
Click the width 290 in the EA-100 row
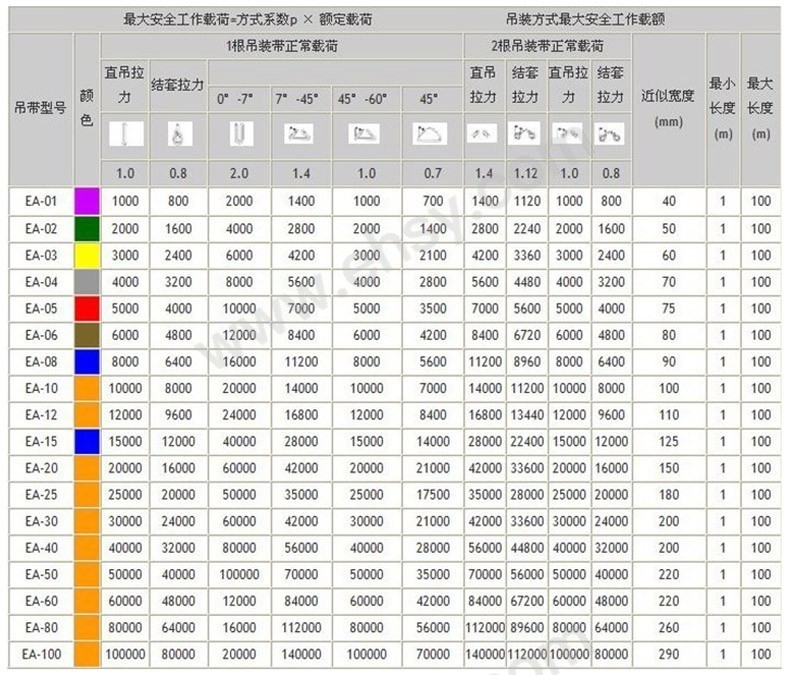(x=669, y=654)
